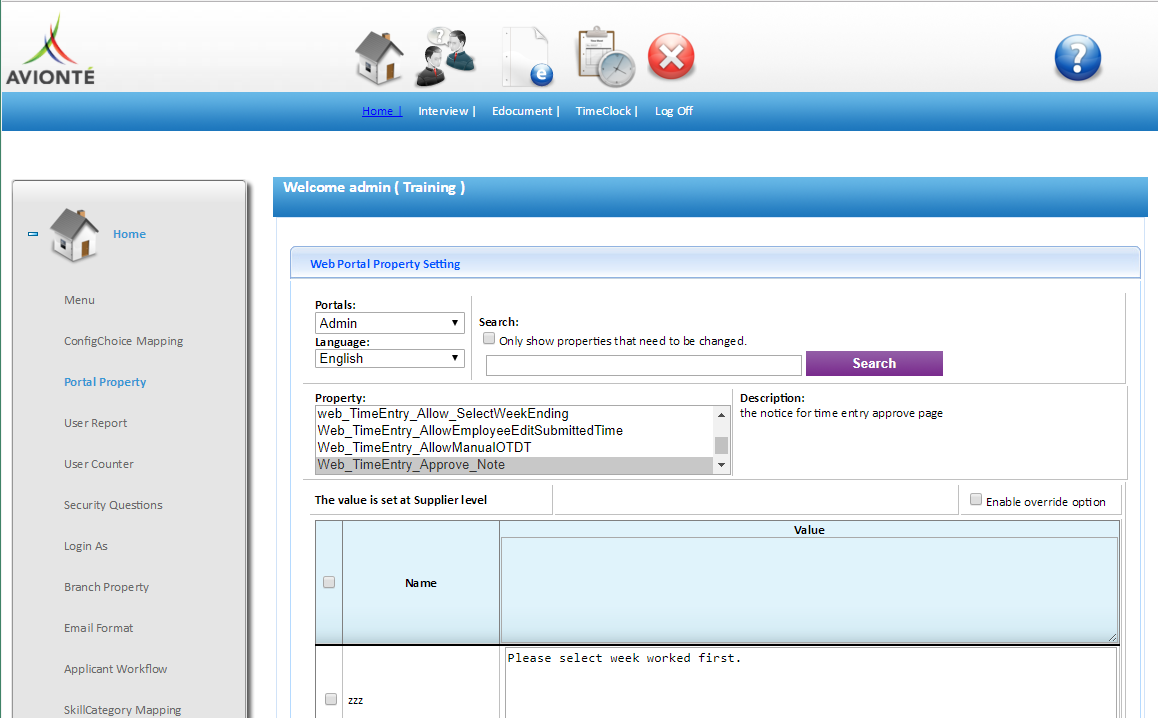Open the blue Help question mark icon

click(1078, 58)
